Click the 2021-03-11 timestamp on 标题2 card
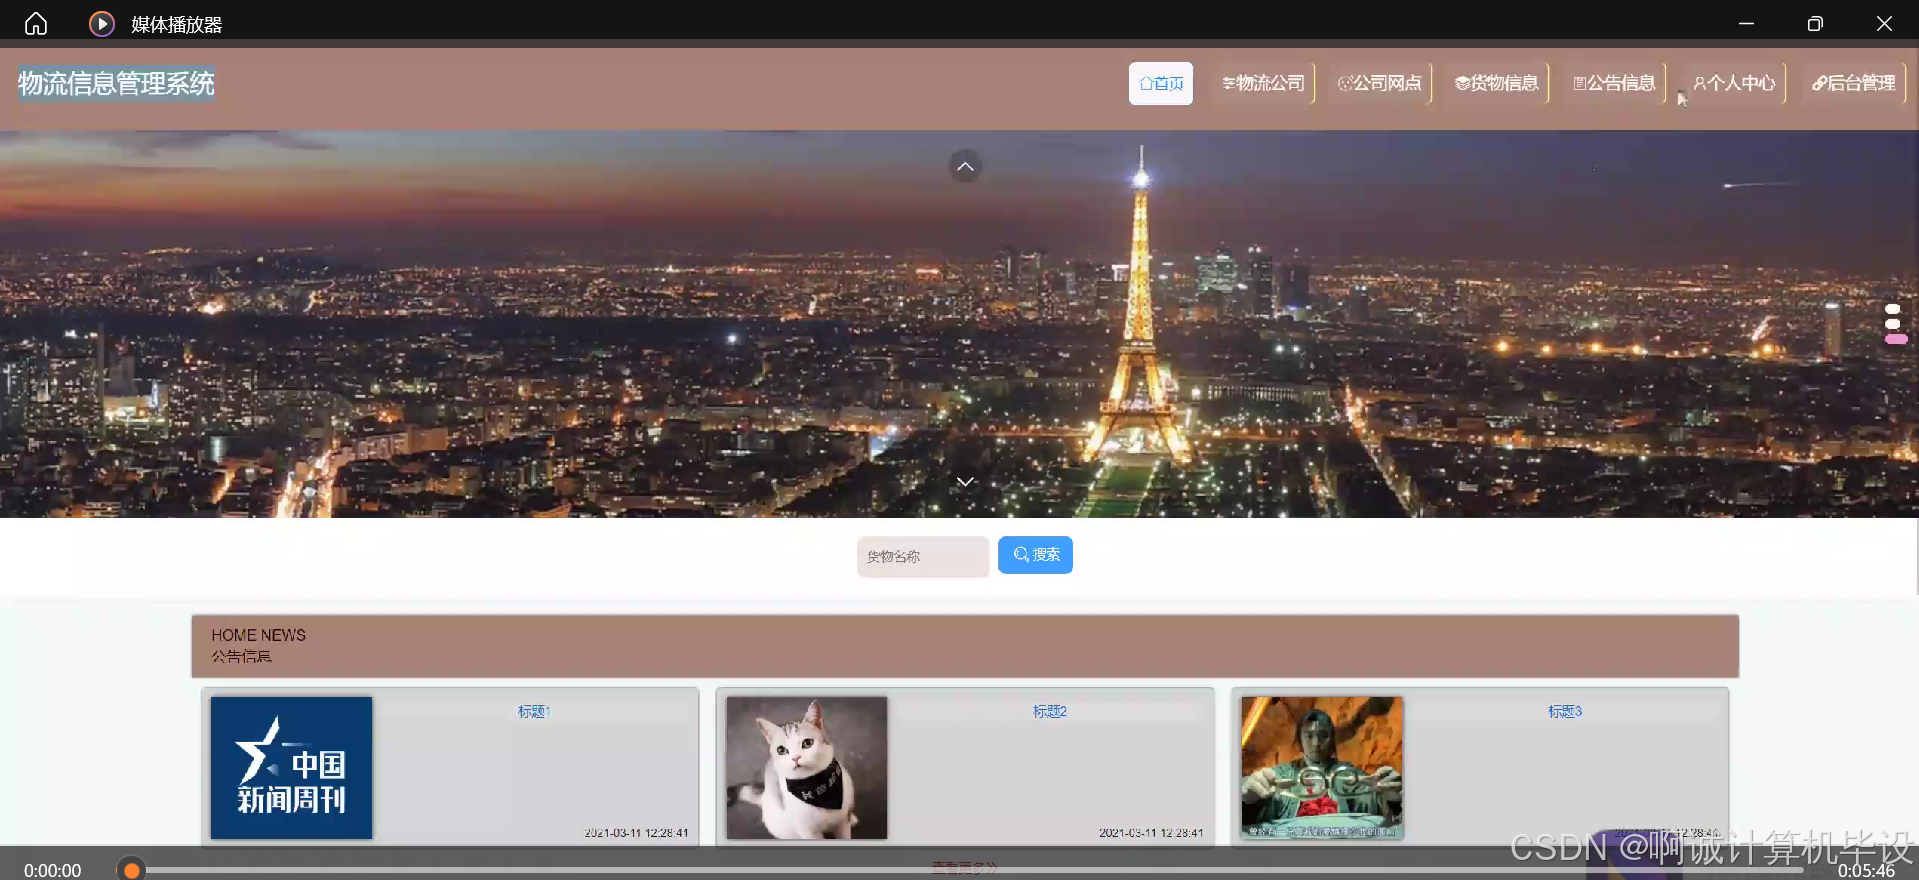Viewport: 1919px width, 880px height. (1151, 832)
